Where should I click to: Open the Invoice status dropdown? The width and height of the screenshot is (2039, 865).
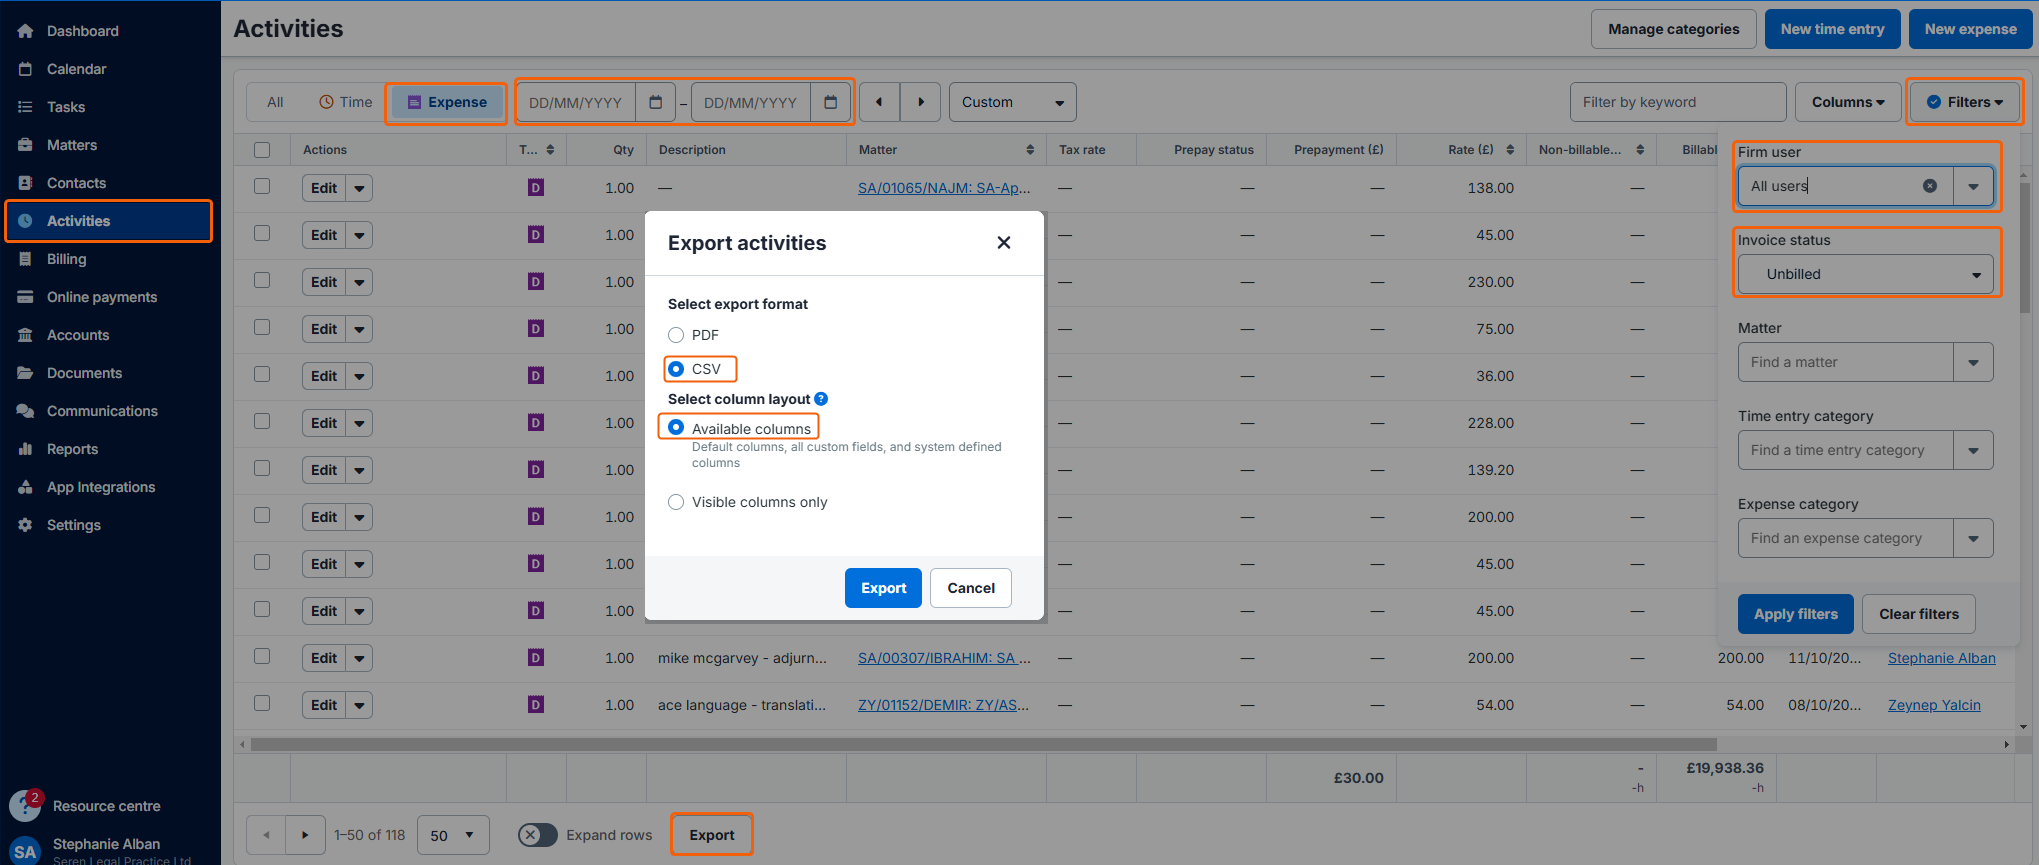(x=1865, y=274)
